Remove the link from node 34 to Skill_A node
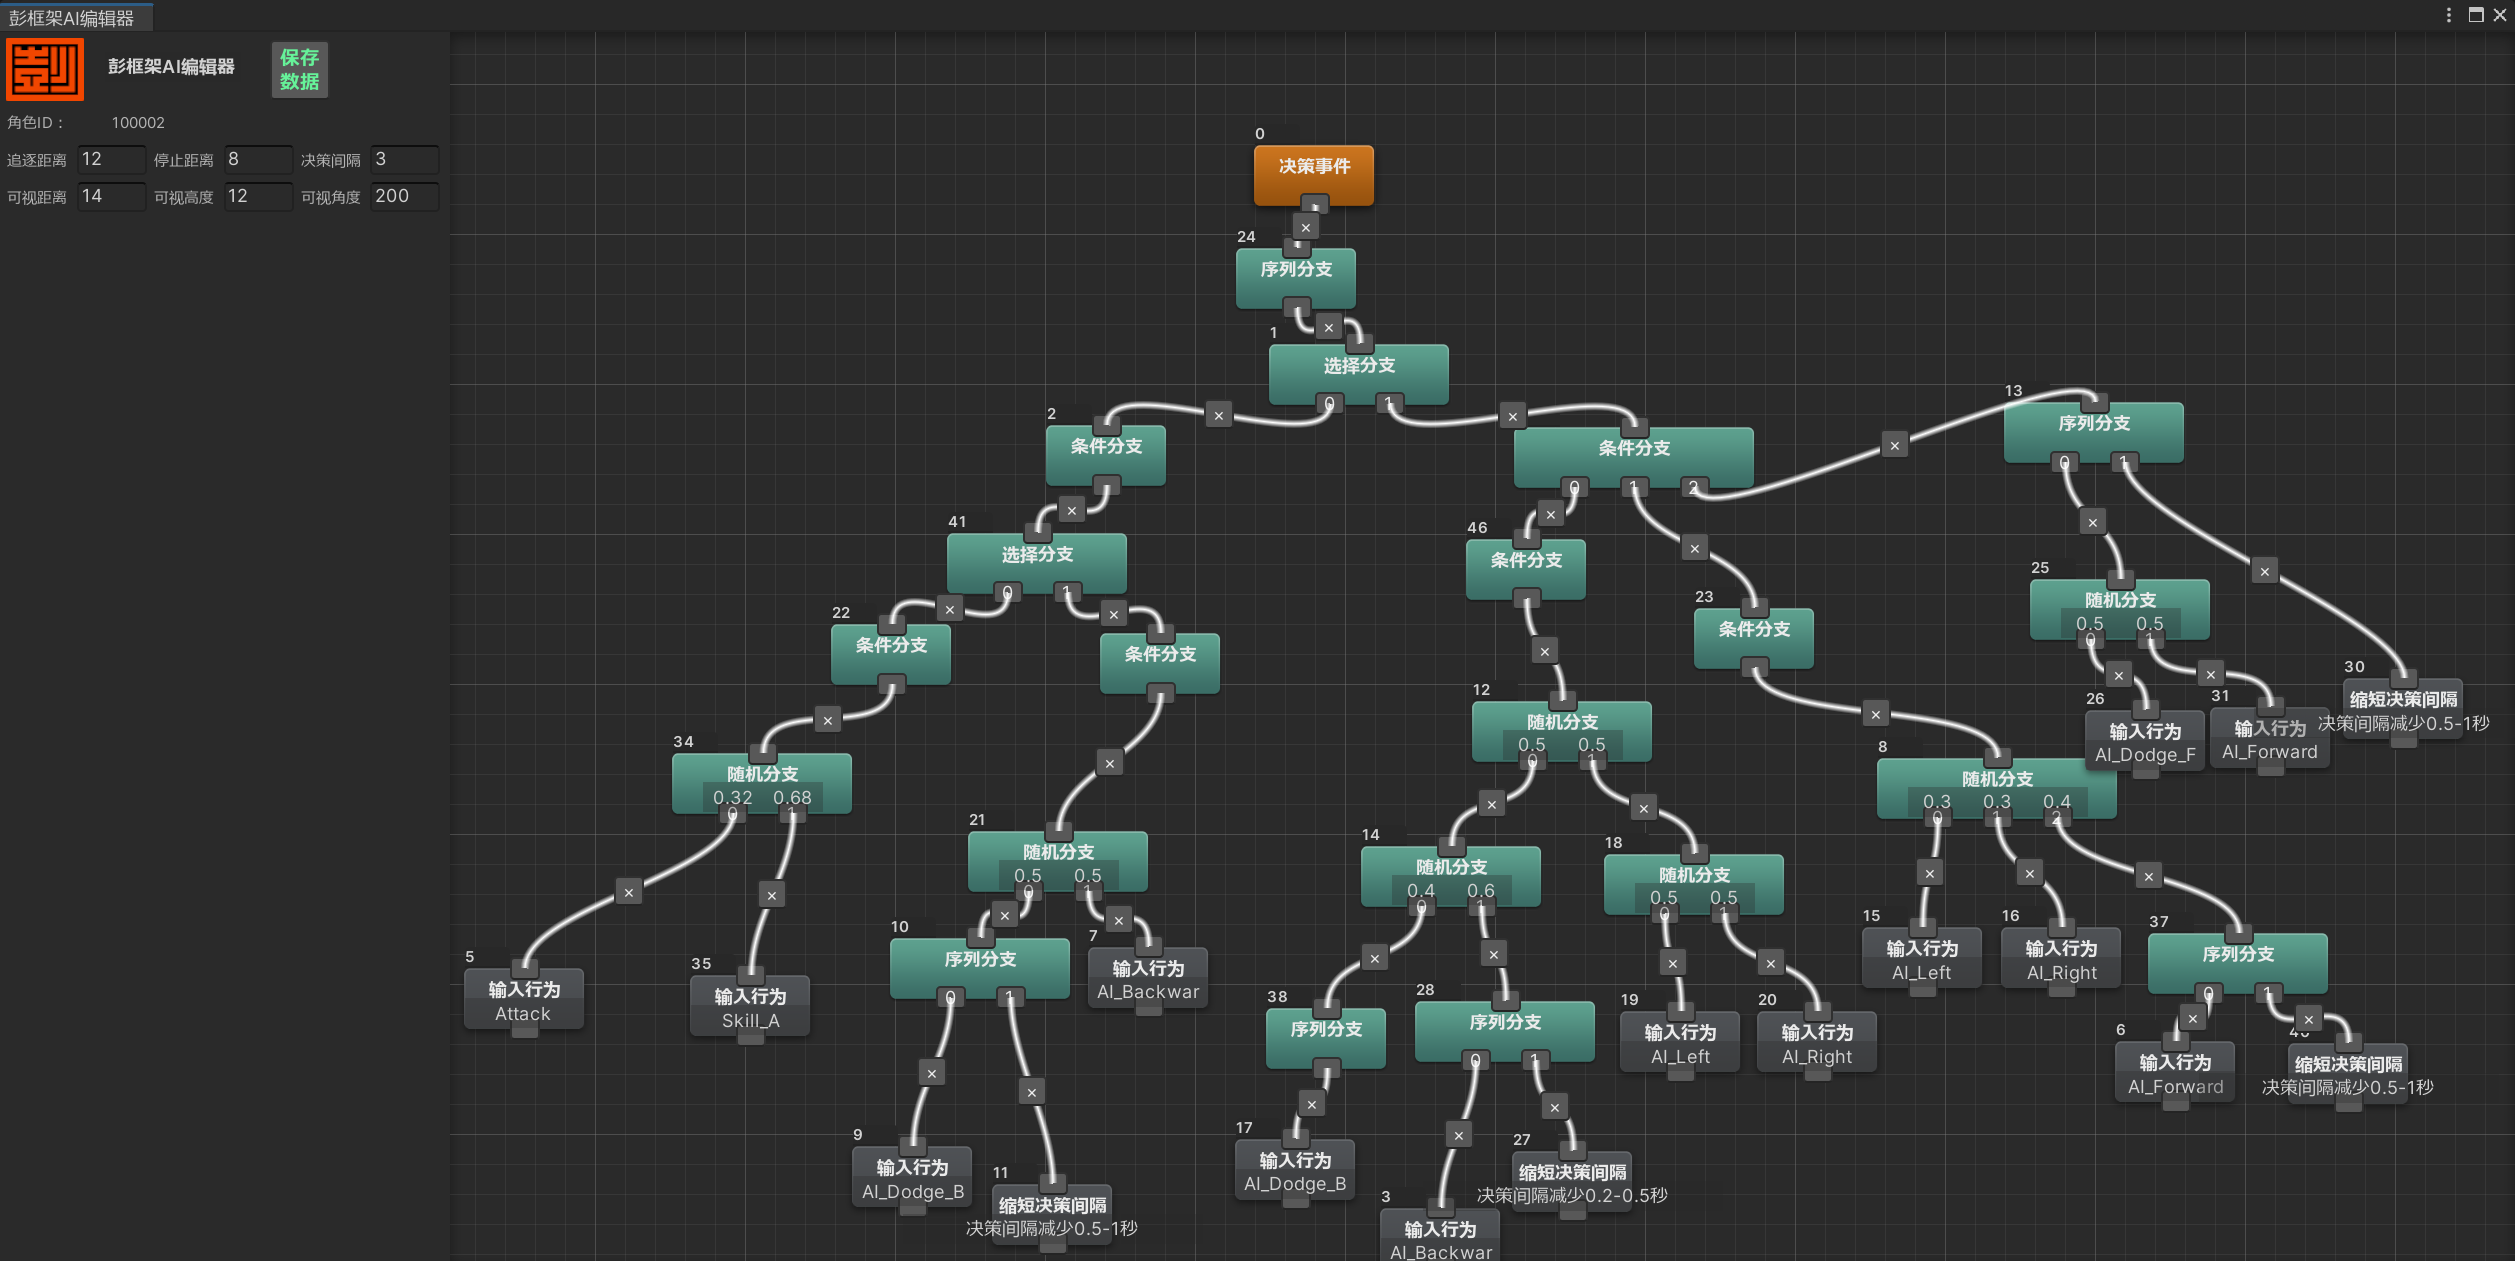2515x1261 pixels. [771, 896]
